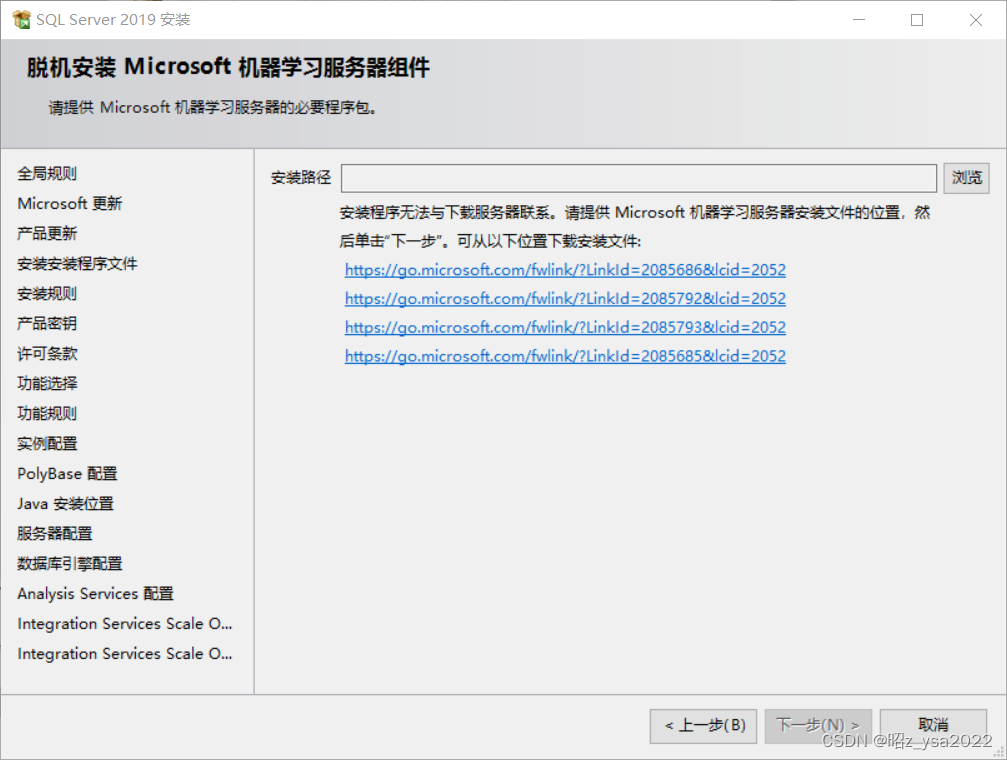Click the SQL Server setup title bar icon
This screenshot has width=1007, height=760.
(21, 19)
